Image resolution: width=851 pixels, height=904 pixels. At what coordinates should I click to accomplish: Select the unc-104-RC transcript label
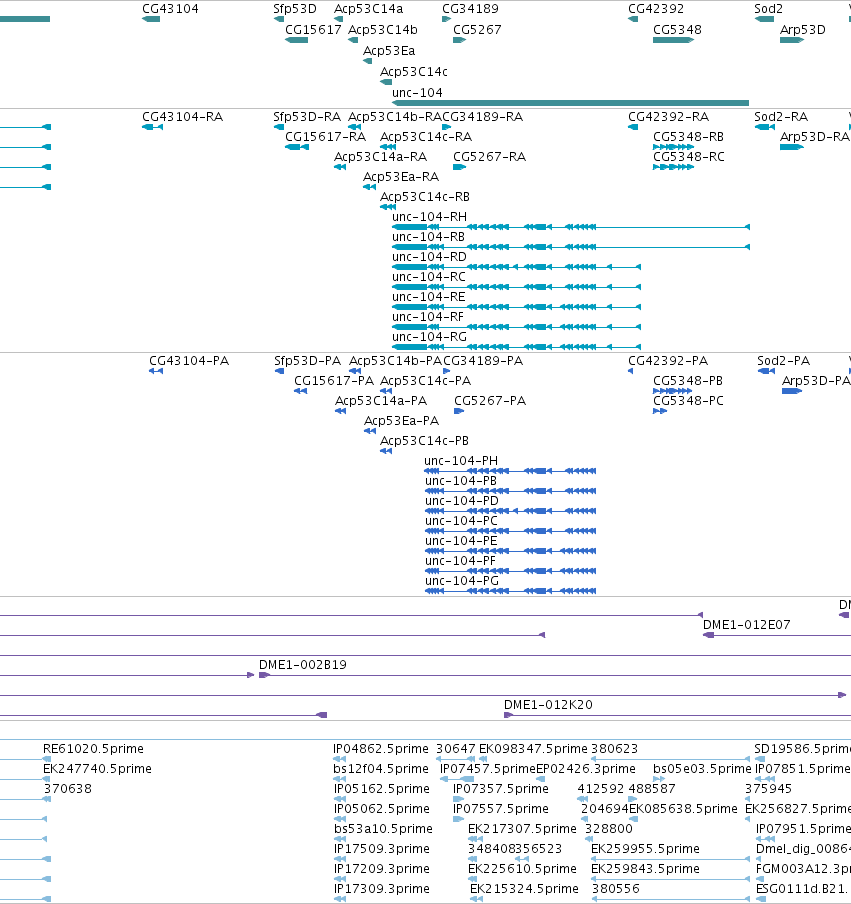428,277
